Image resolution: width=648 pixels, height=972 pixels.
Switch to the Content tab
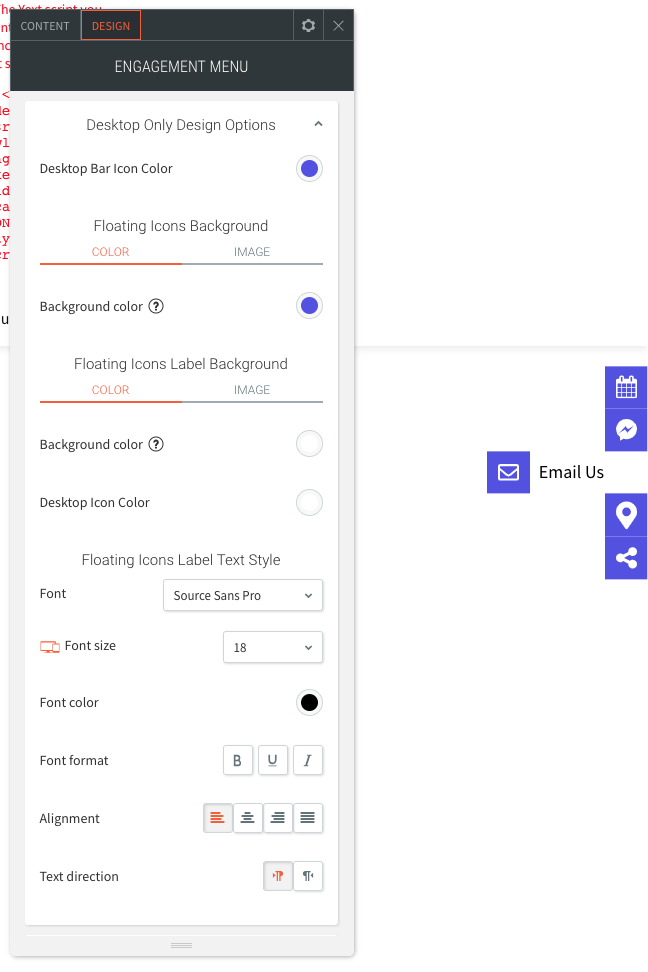pyautogui.click(x=45, y=26)
